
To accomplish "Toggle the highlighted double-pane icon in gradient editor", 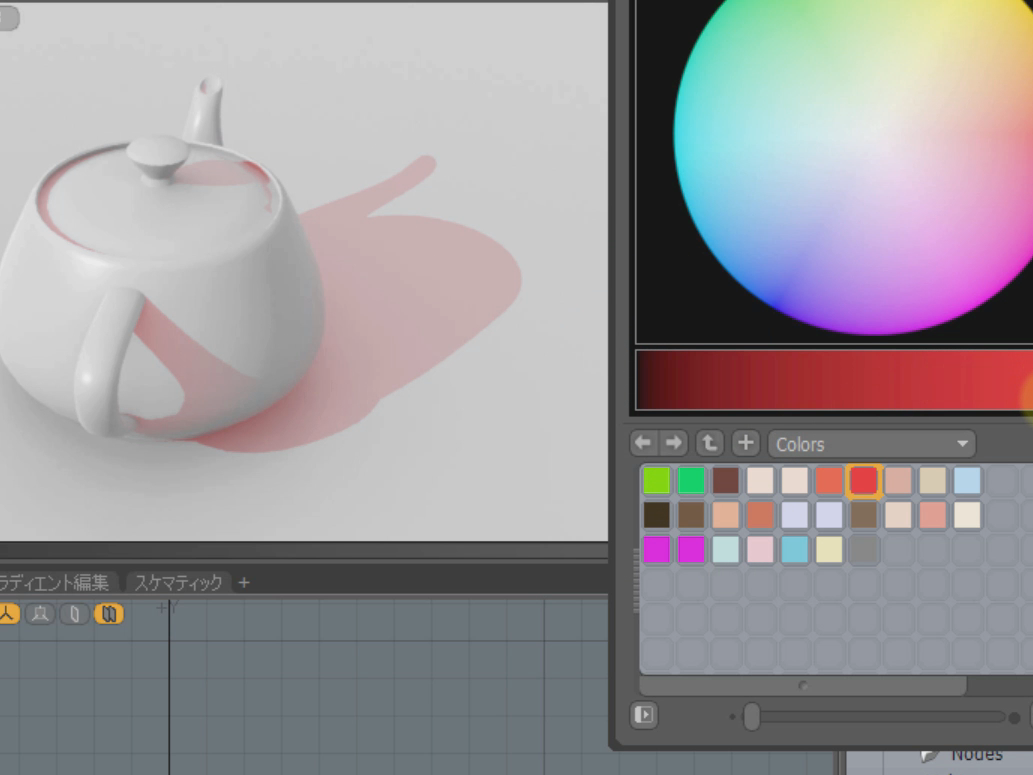I will (108, 614).
